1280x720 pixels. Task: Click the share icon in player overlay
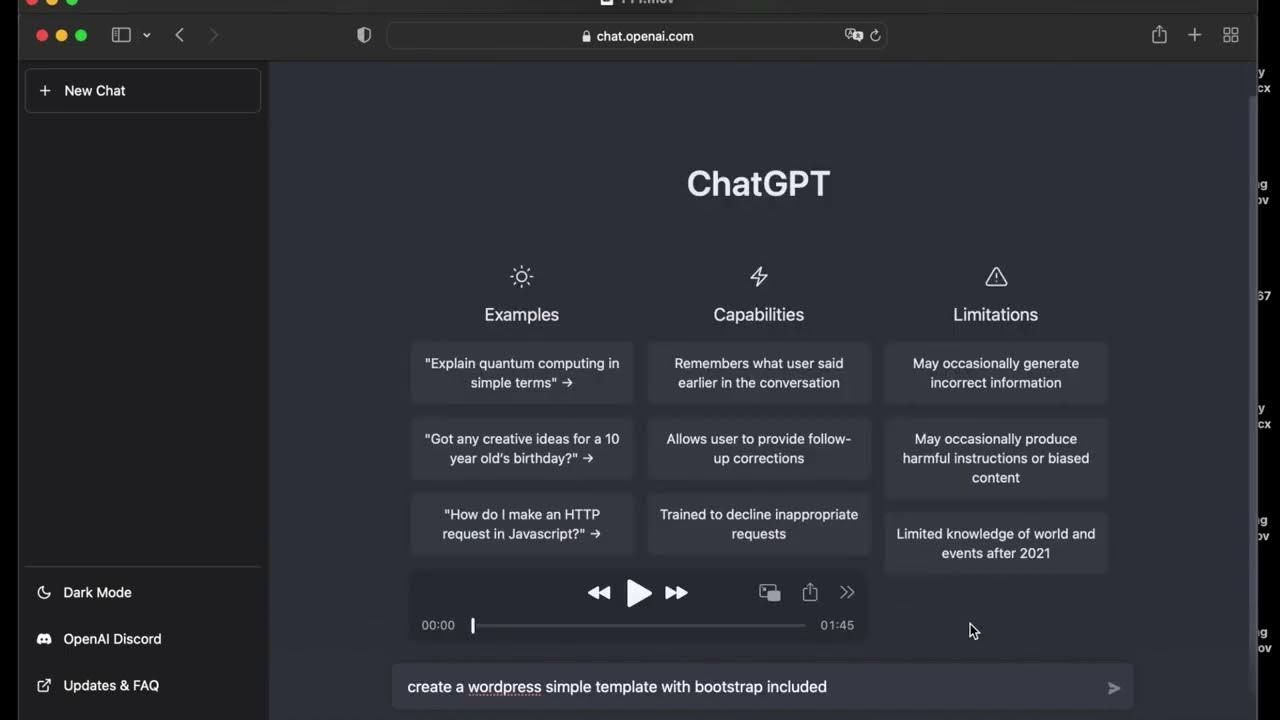(x=810, y=593)
